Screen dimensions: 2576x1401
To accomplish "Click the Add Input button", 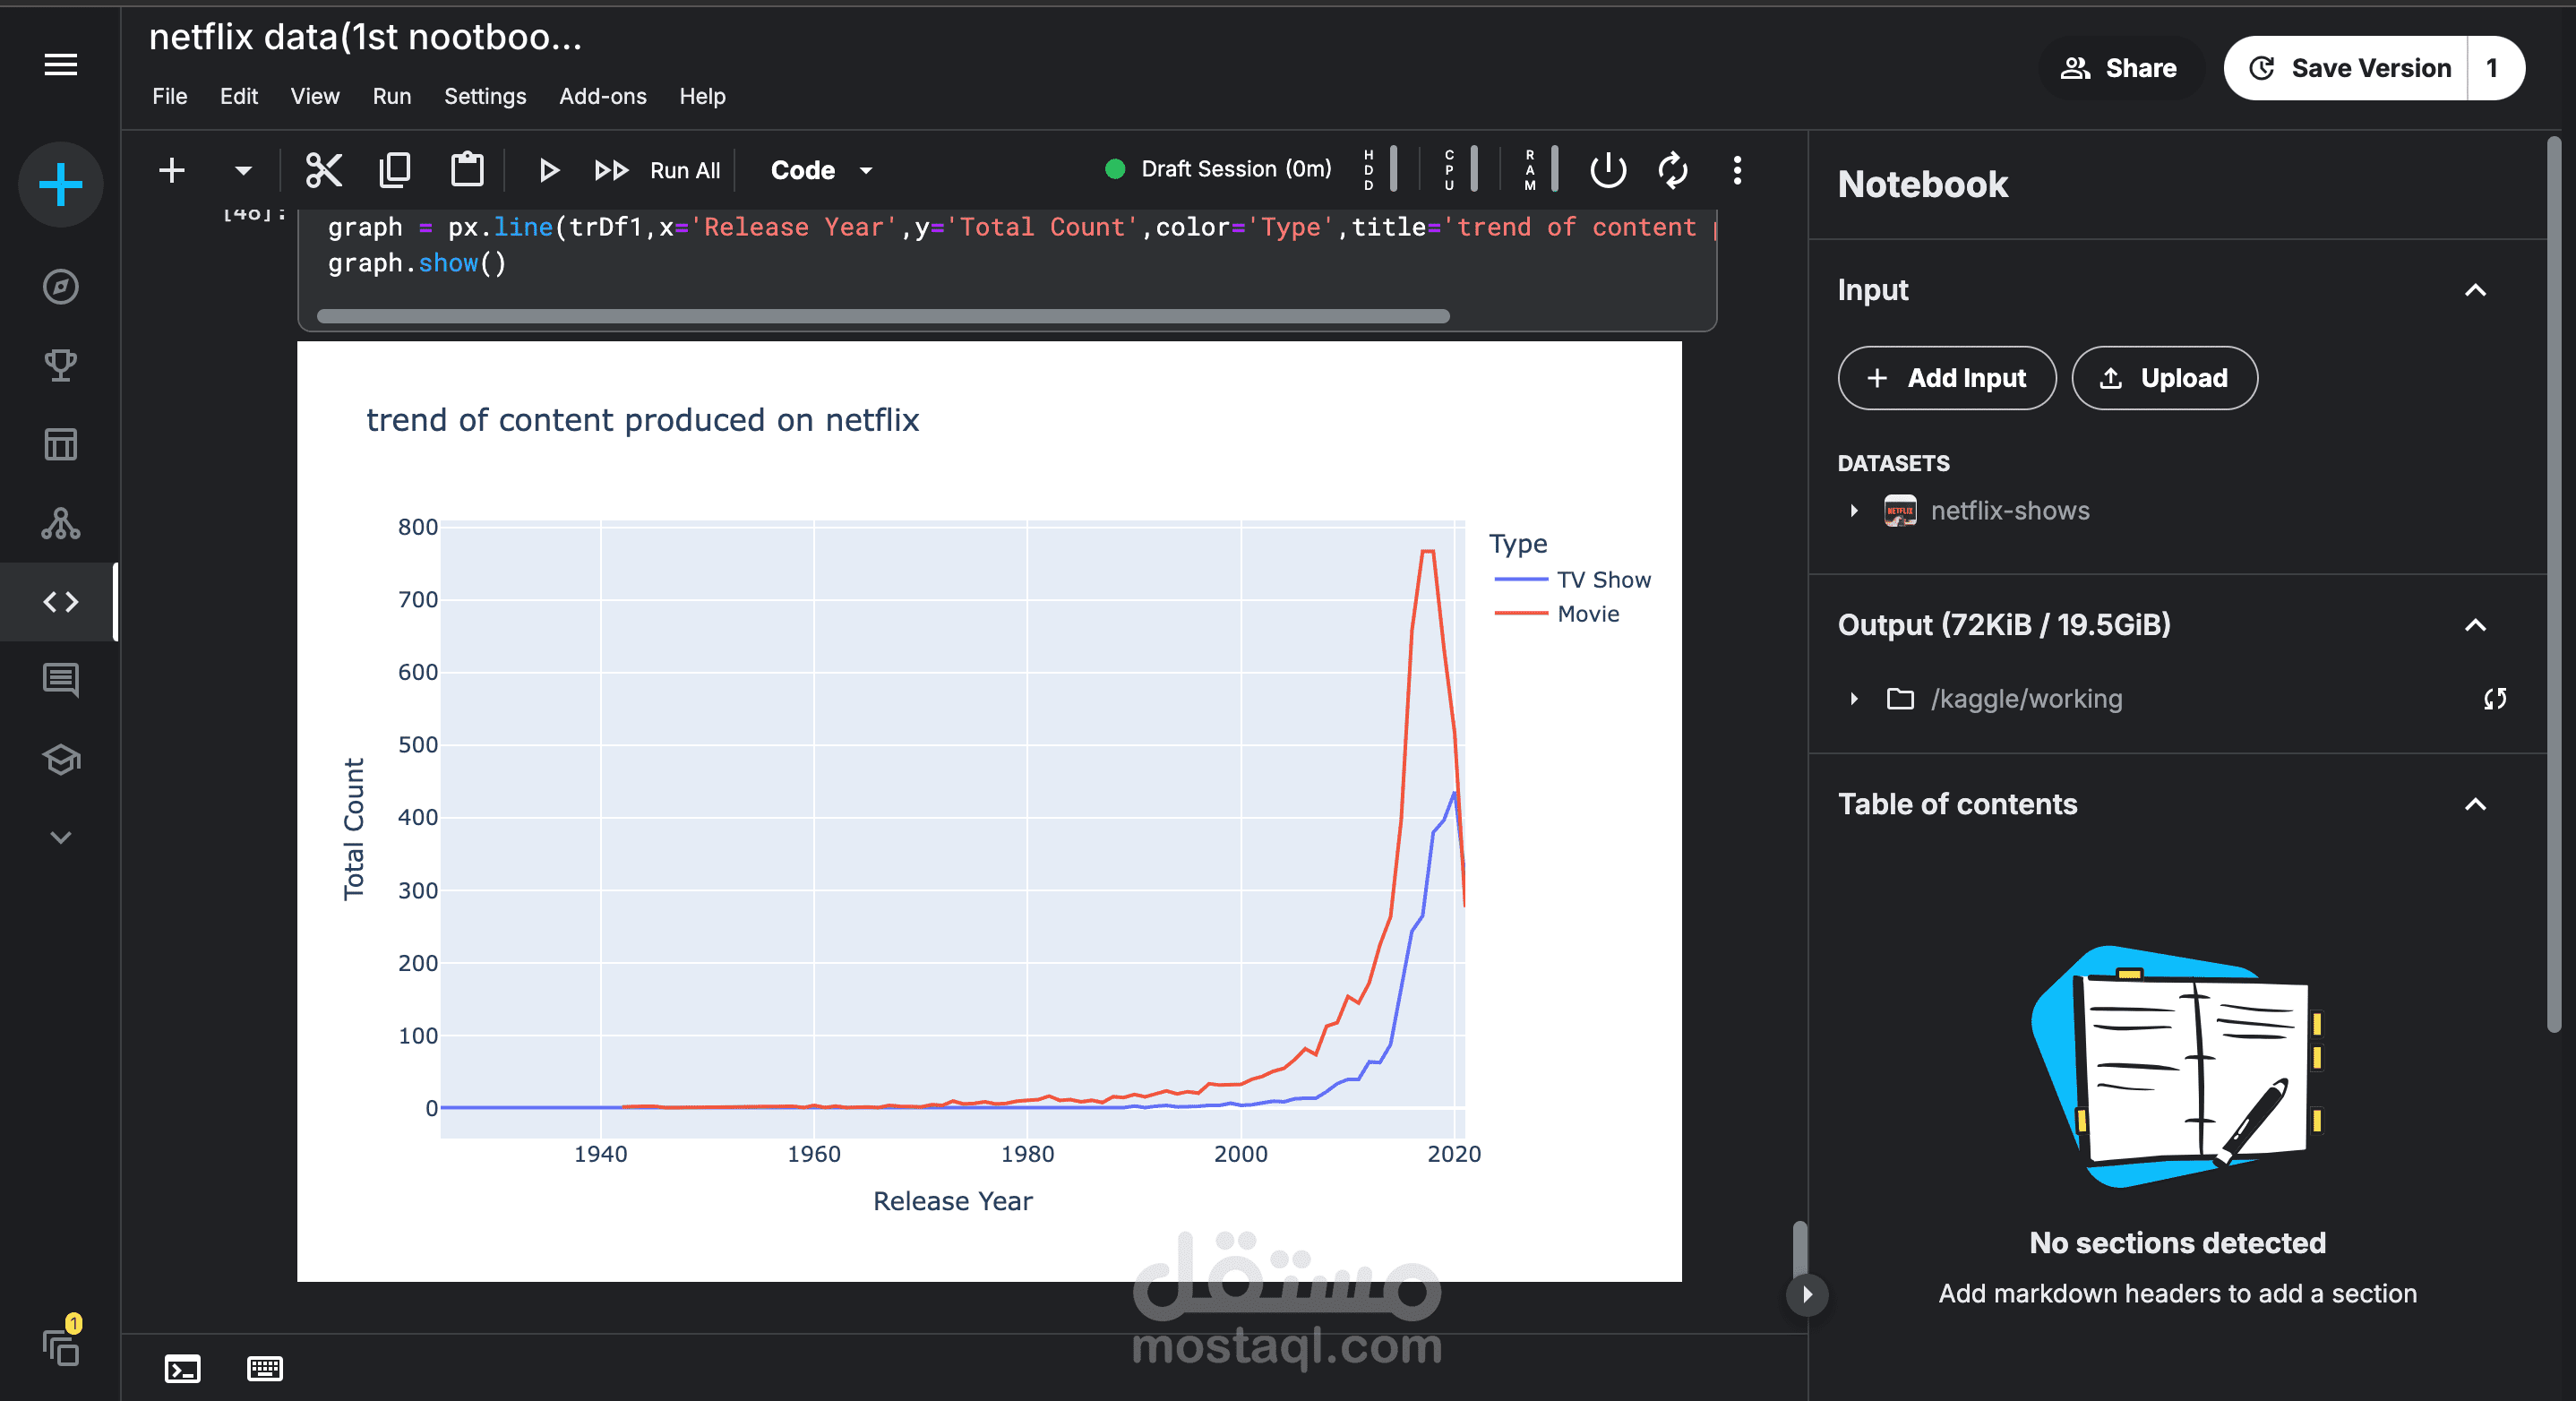I will (1947, 378).
